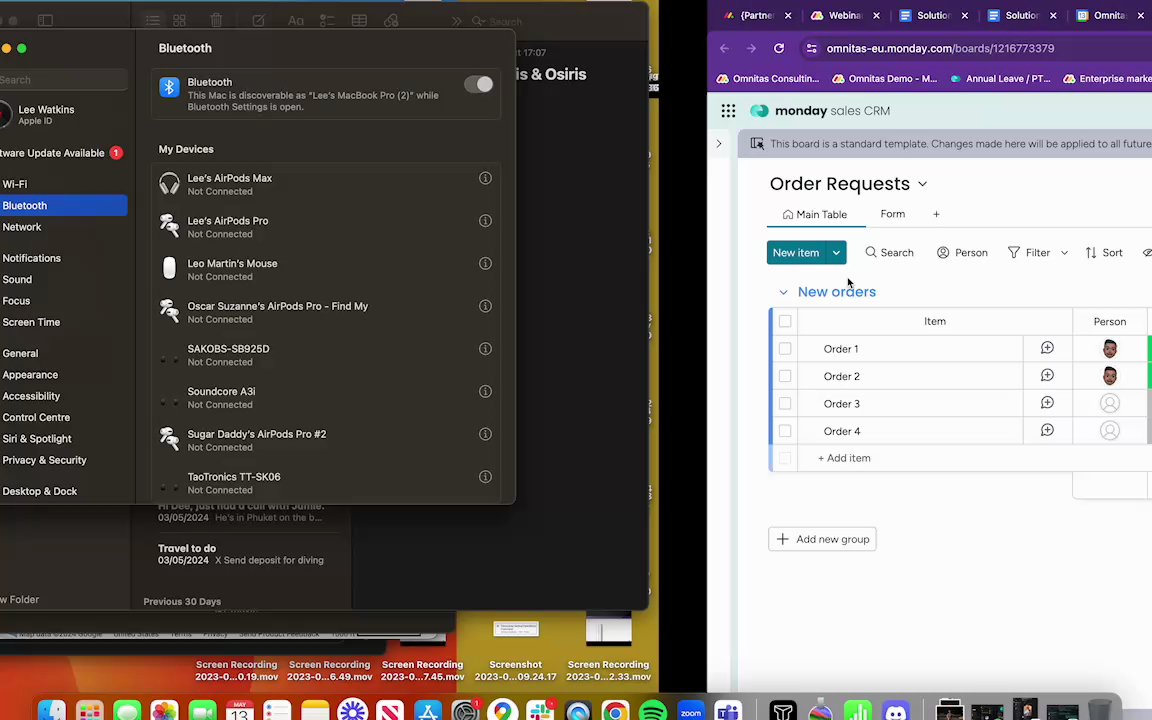This screenshot has height=720, width=1152.
Task: Click the Chrome address bar URL
Action: [940, 48]
